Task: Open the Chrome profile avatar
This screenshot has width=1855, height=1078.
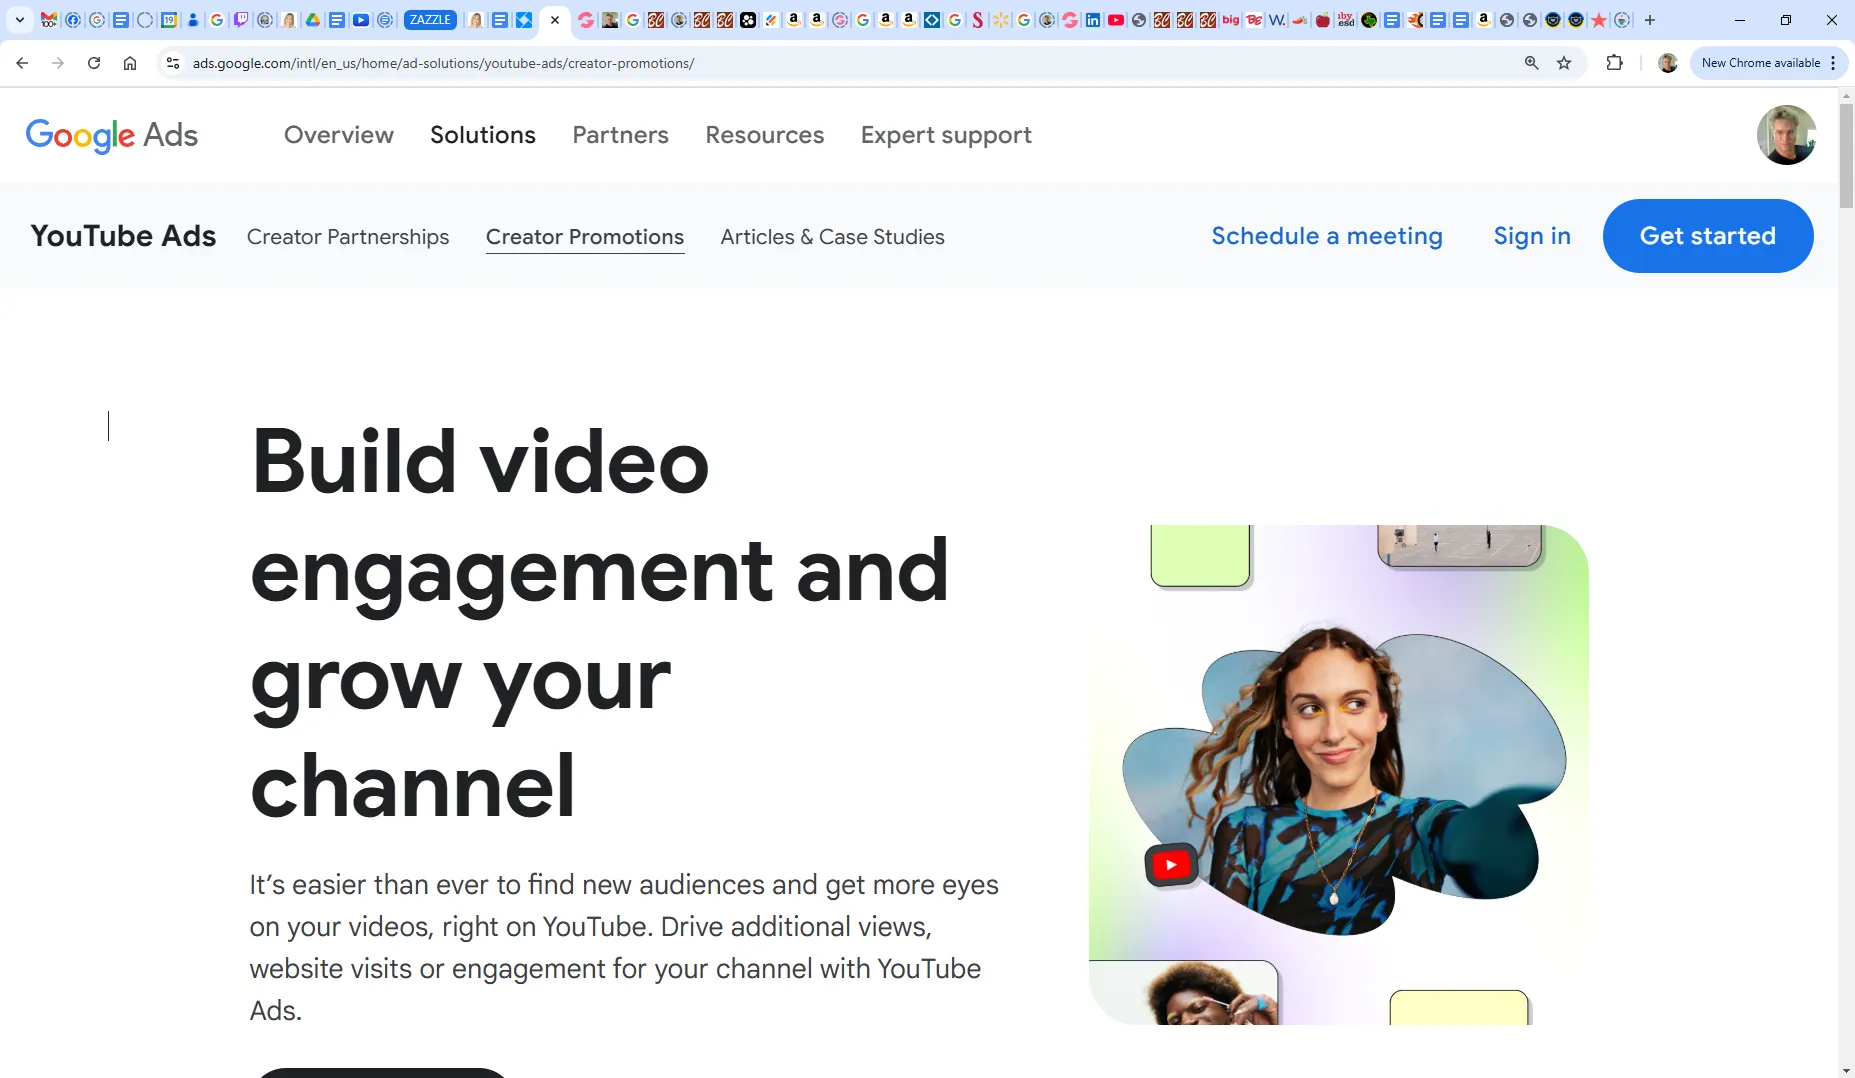Action: (1668, 63)
